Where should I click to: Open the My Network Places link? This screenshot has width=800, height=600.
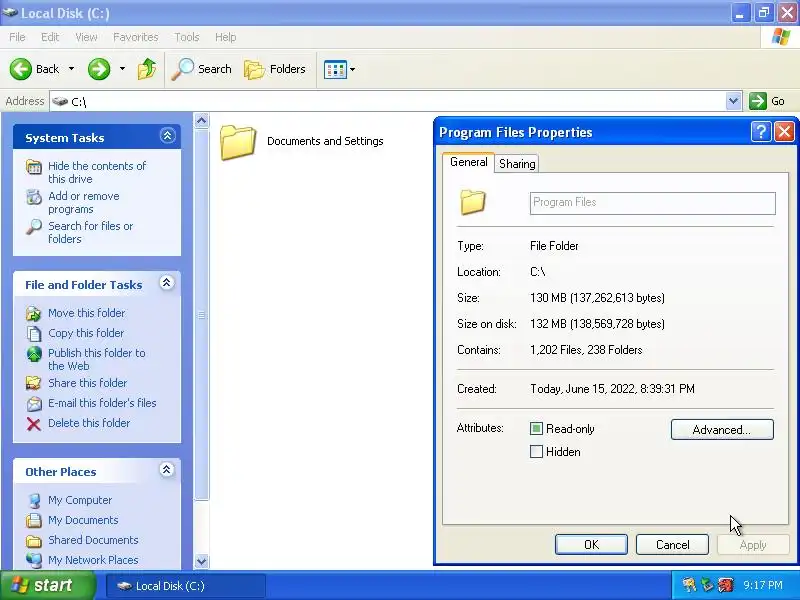pyautogui.click(x=93, y=560)
